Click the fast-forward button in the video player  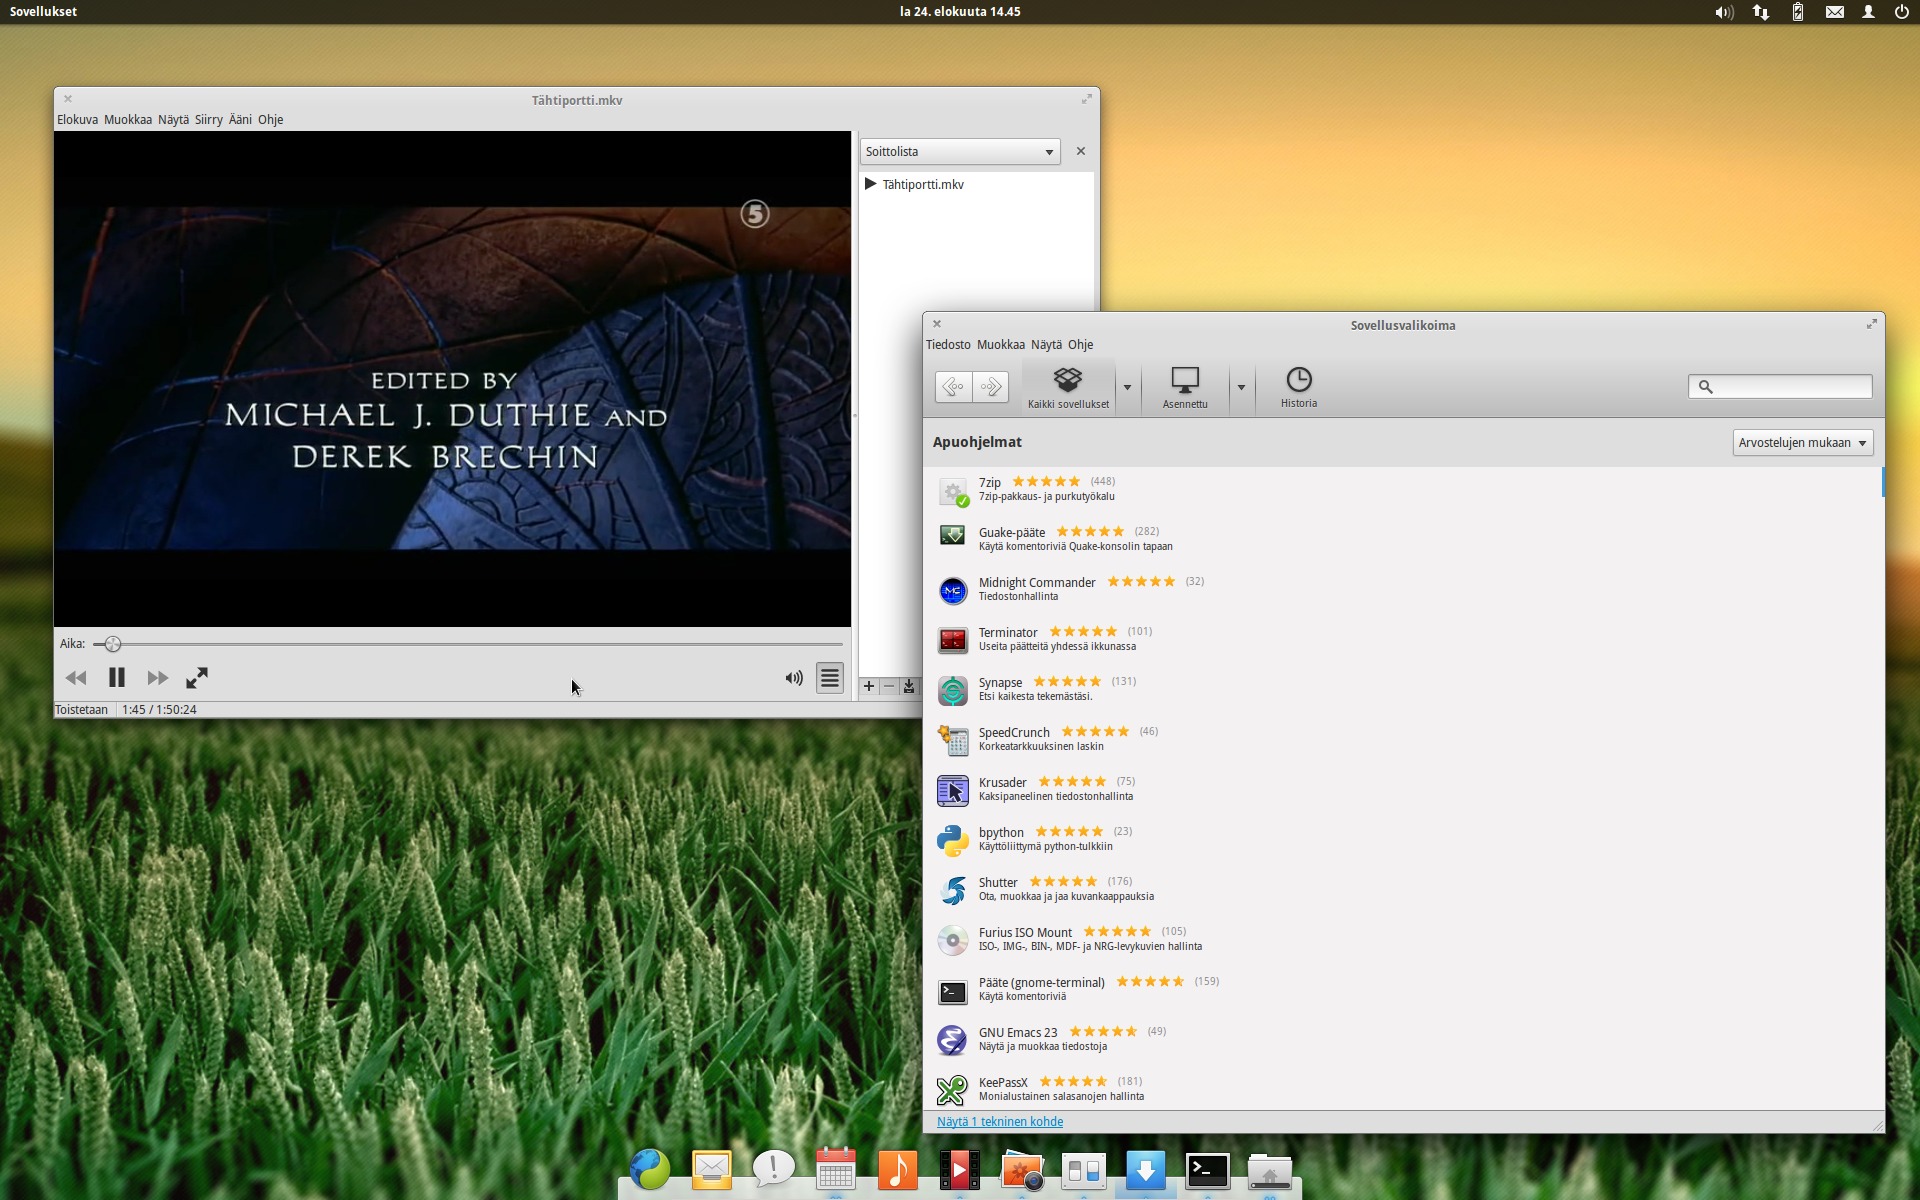pyautogui.click(x=157, y=678)
